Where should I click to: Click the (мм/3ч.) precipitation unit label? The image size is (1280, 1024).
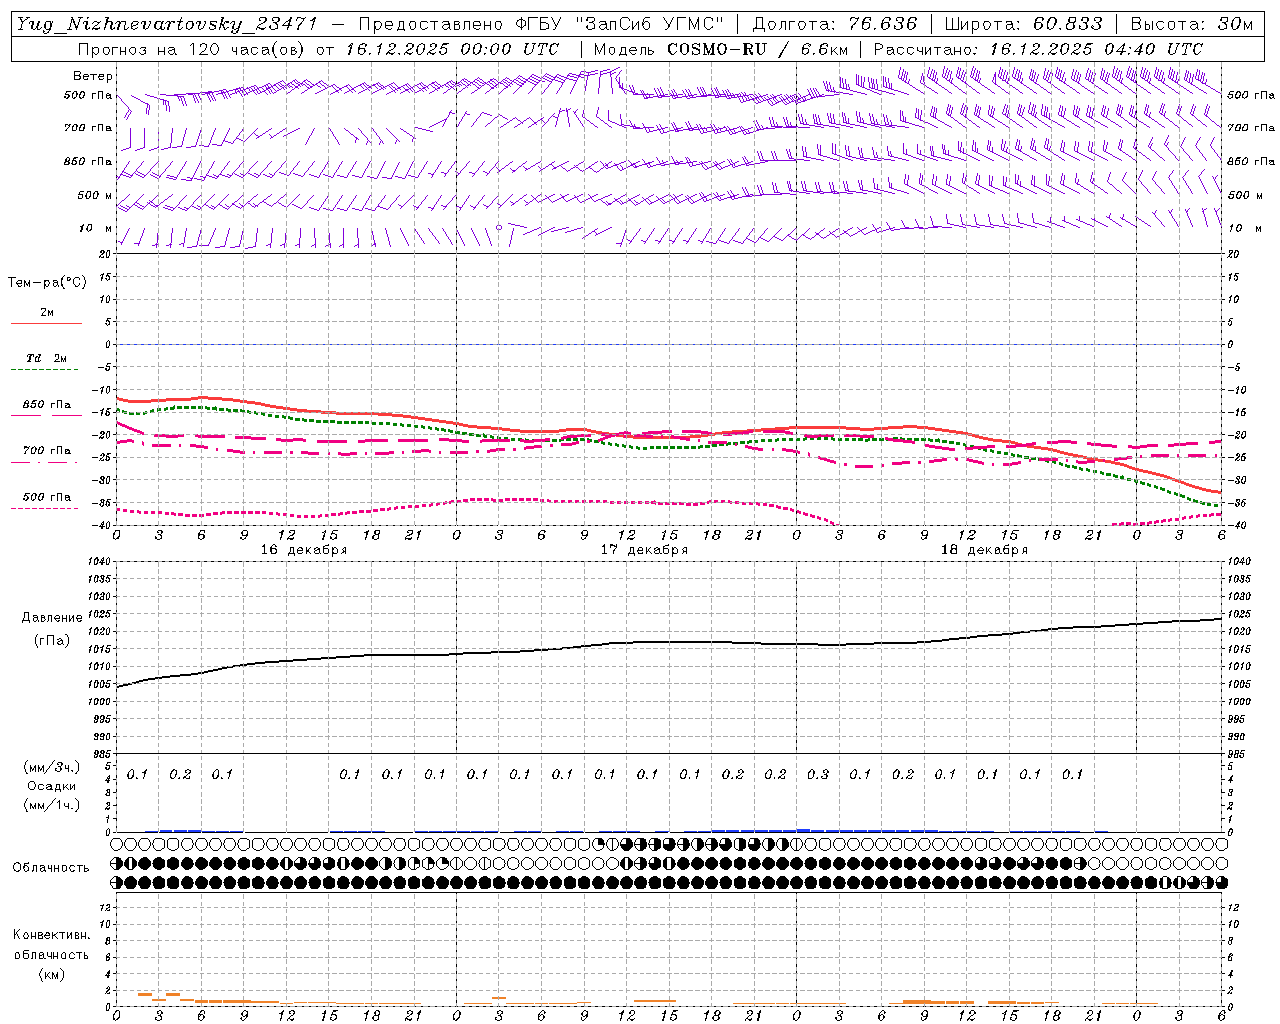(x=51, y=767)
